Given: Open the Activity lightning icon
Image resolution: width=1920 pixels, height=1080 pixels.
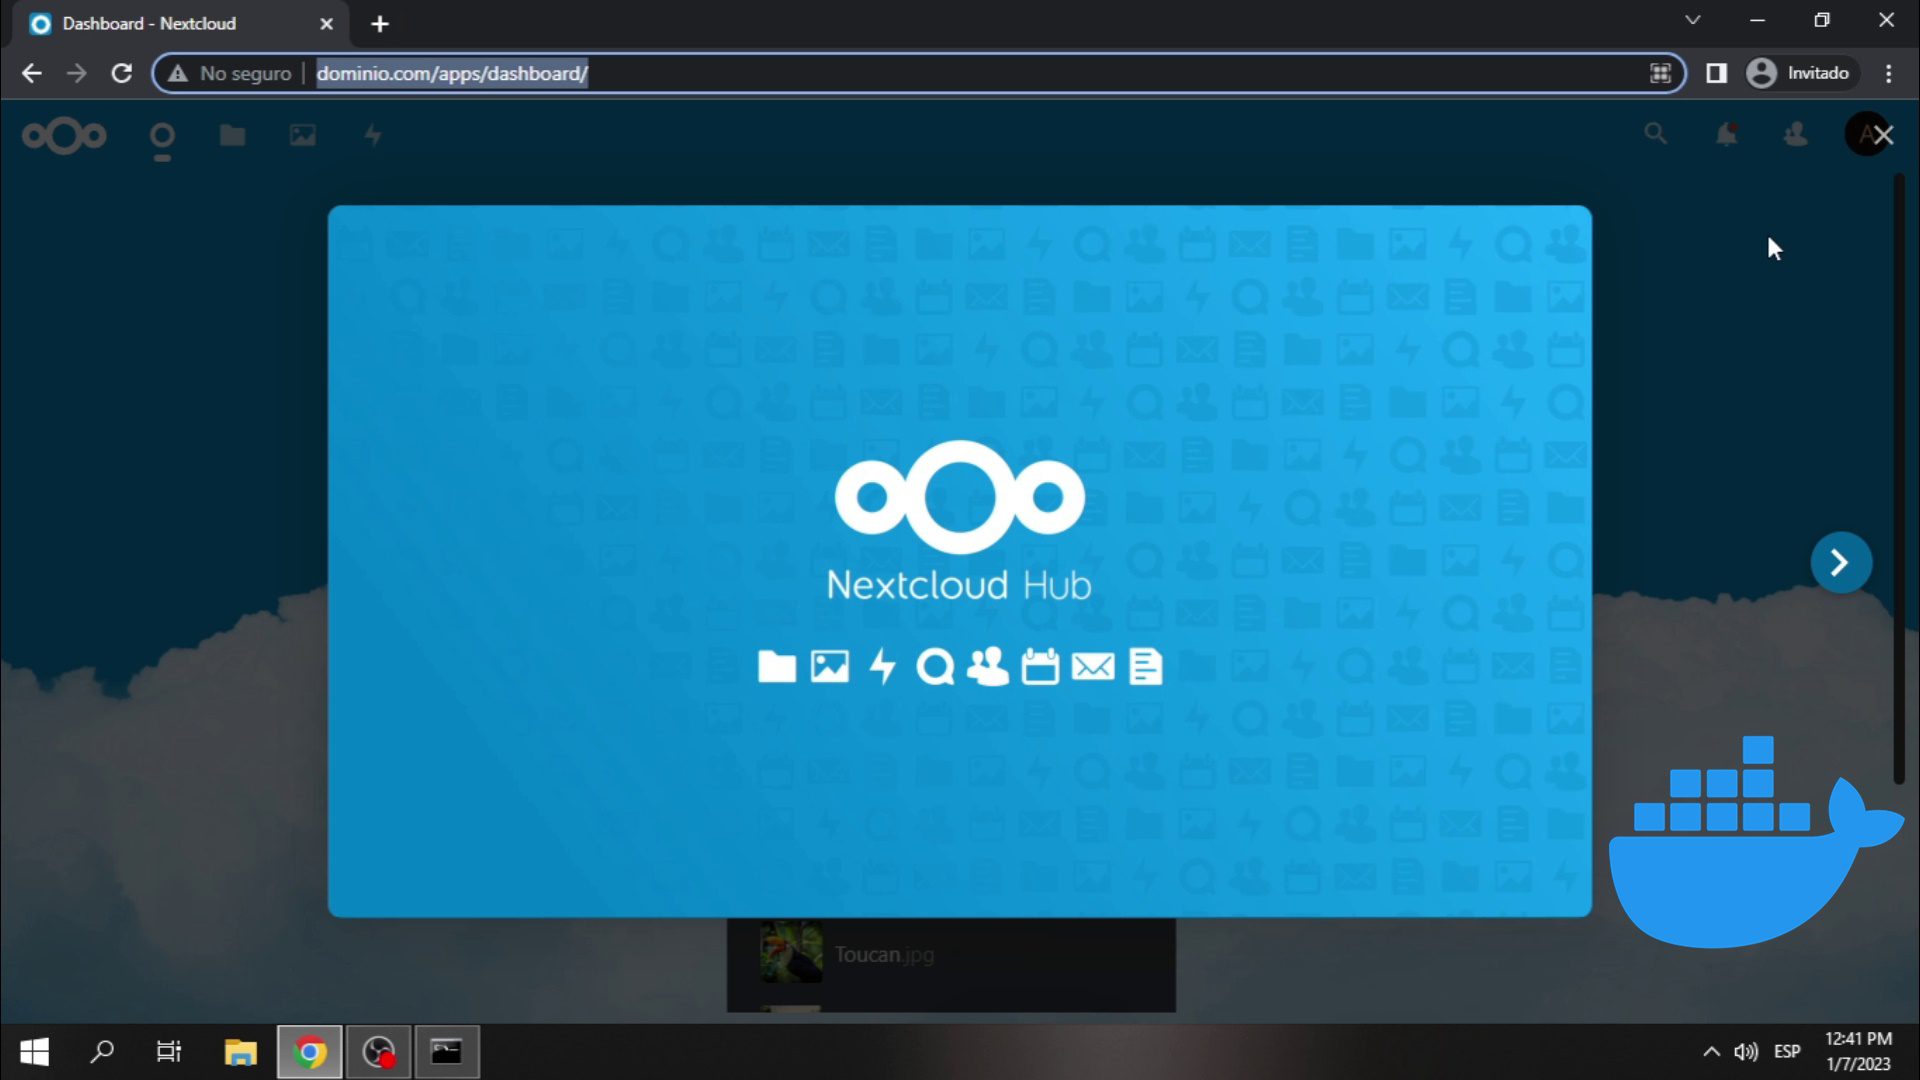Looking at the screenshot, I should coord(373,135).
